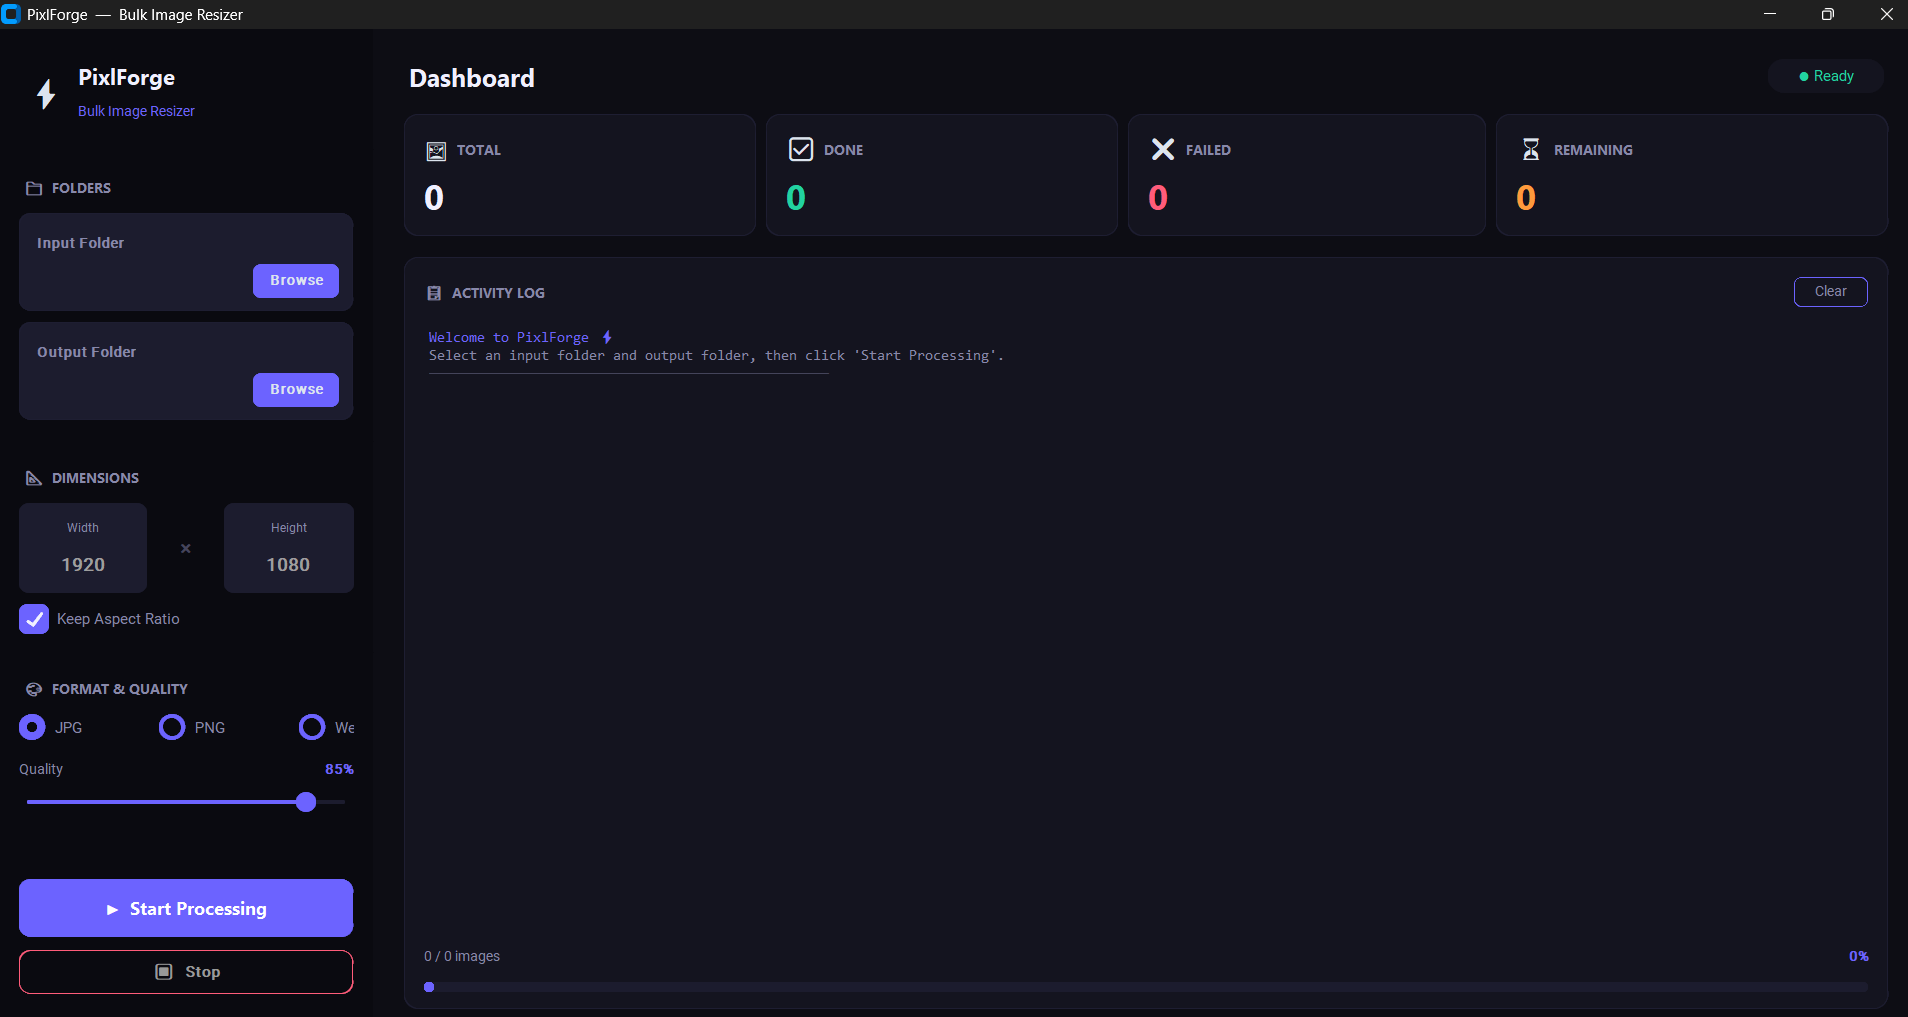1908x1017 pixels.
Task: Click the lightning icon in welcome message
Action: (607, 338)
